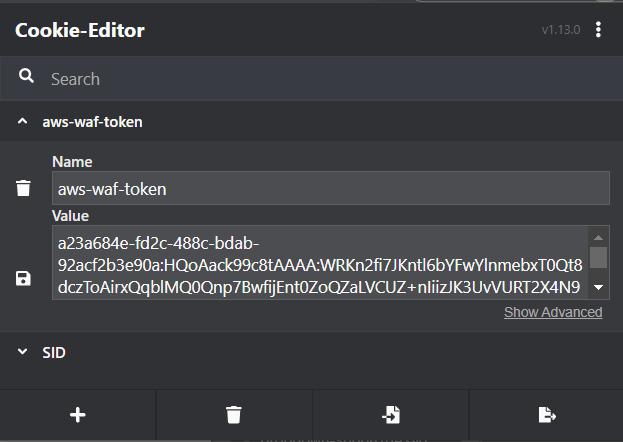This screenshot has width=623, height=442.
Task: Click the Value field scrollbar thumb
Action: point(598,258)
